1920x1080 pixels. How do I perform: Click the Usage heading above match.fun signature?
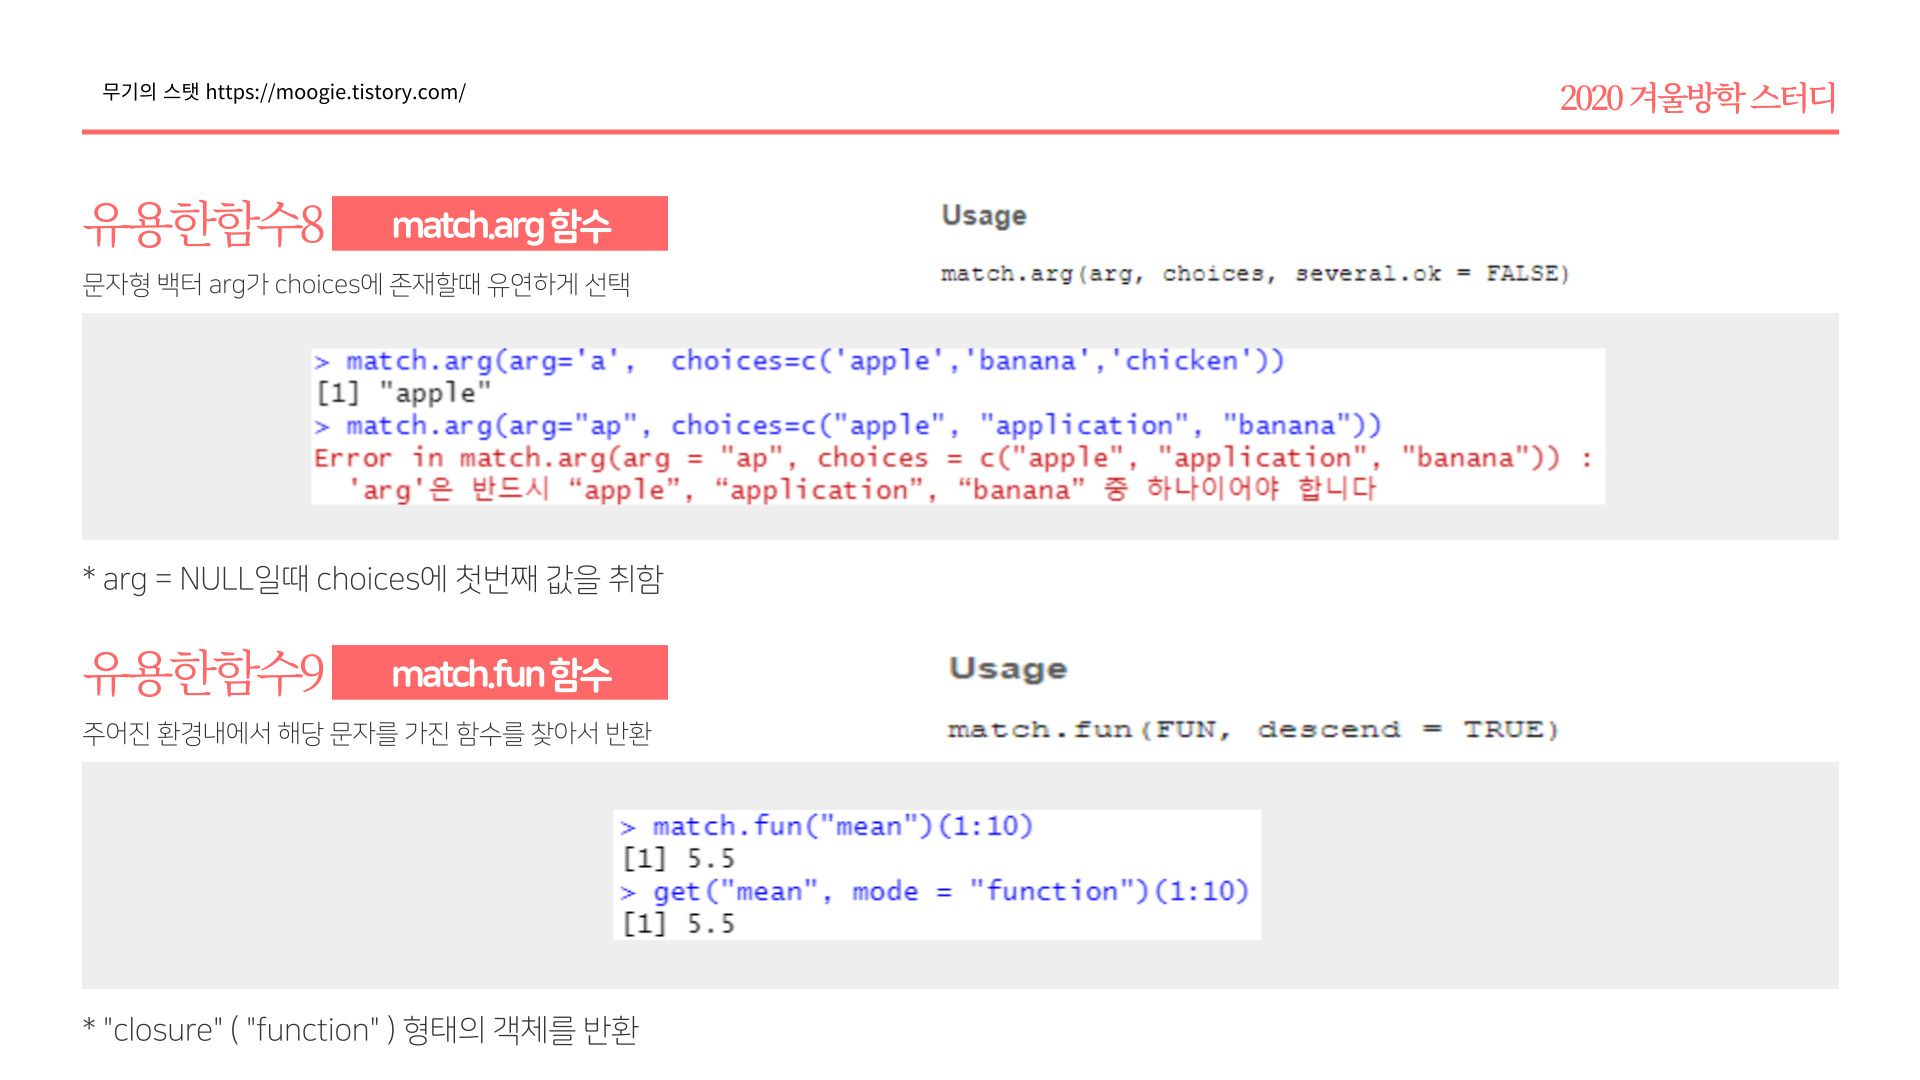pos(1007,668)
